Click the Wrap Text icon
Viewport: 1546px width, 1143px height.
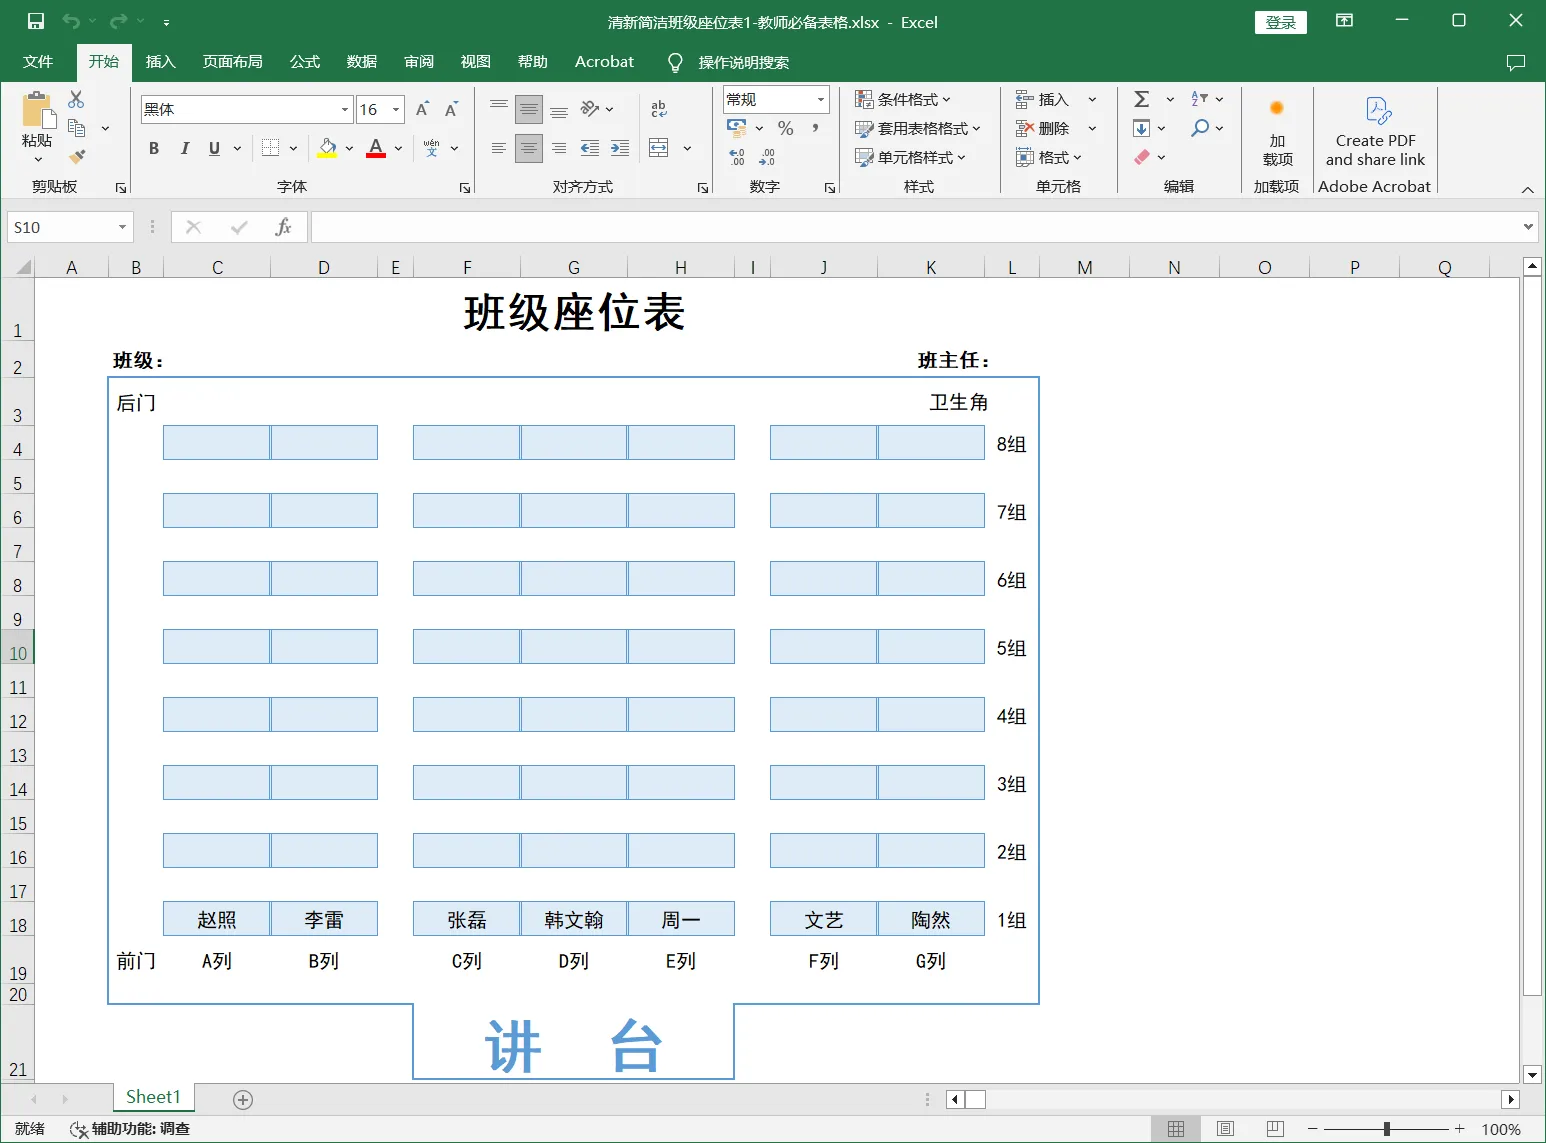coord(659,109)
